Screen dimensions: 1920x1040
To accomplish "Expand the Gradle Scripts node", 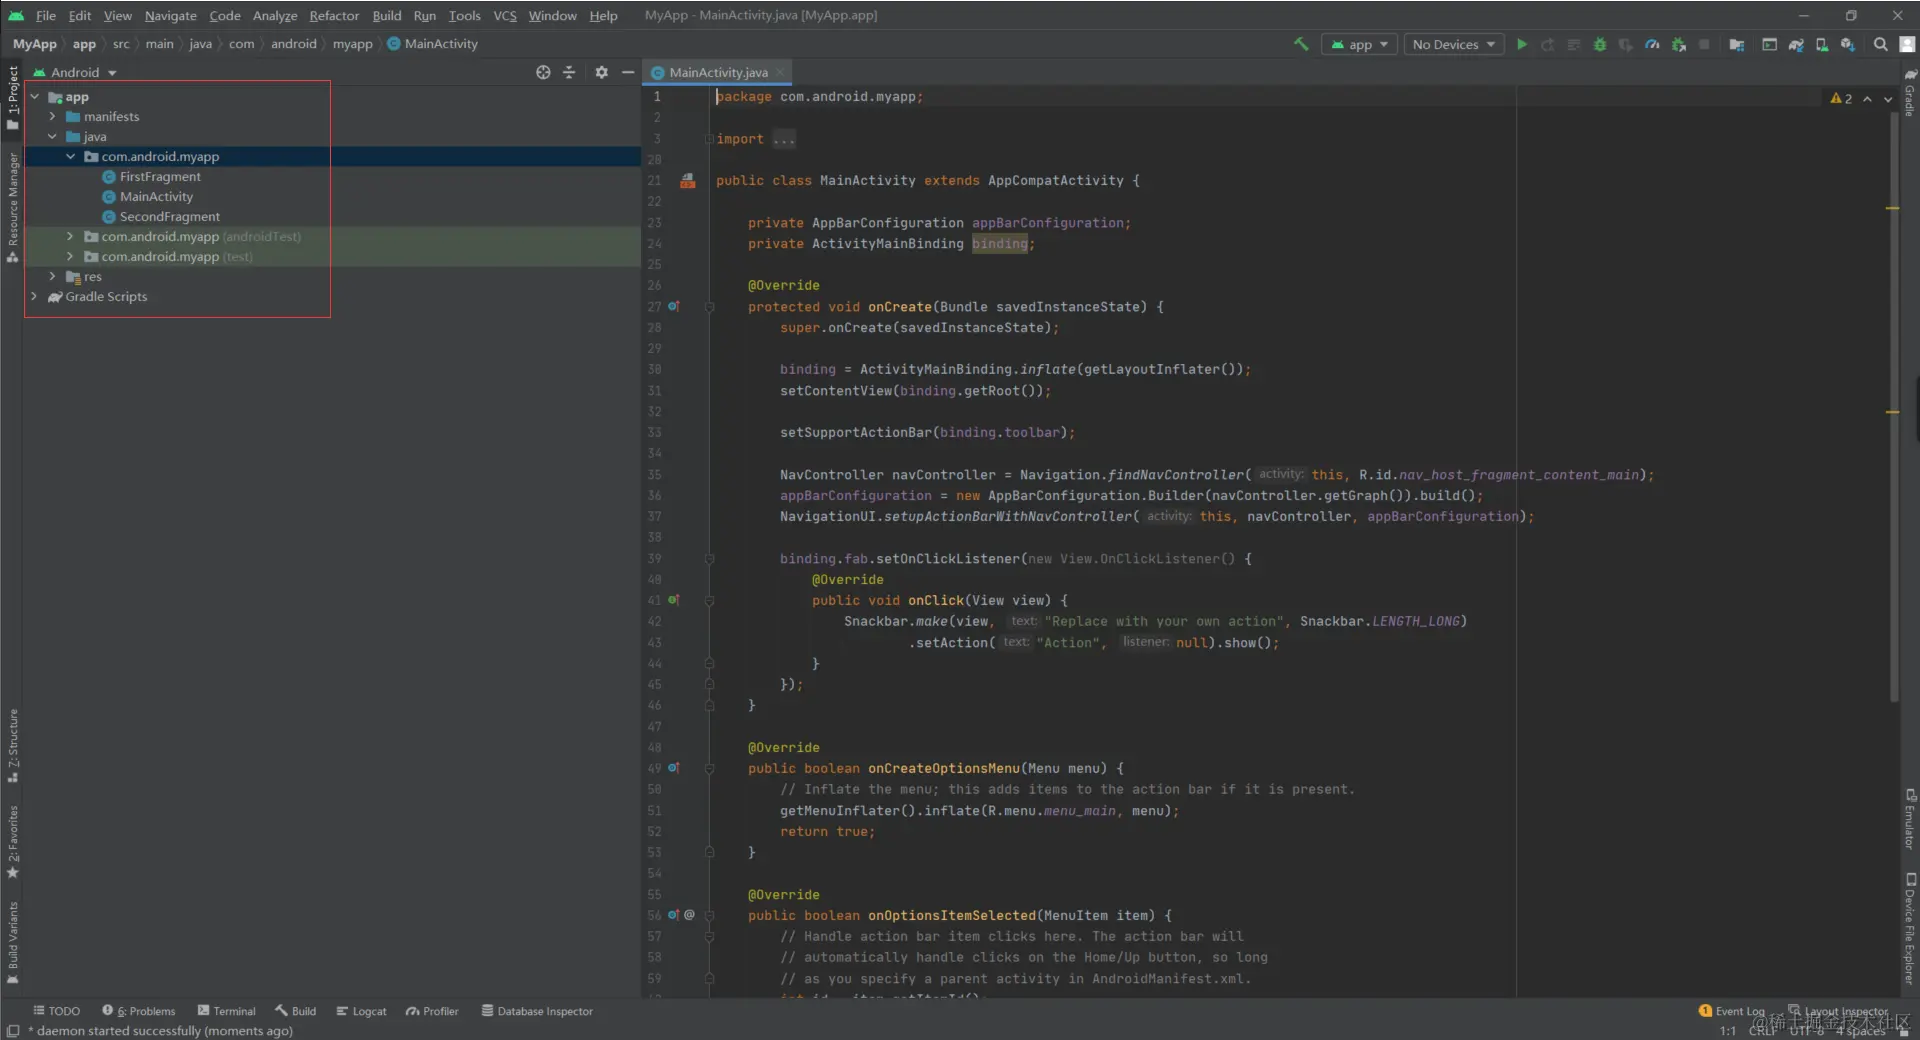I will point(34,297).
